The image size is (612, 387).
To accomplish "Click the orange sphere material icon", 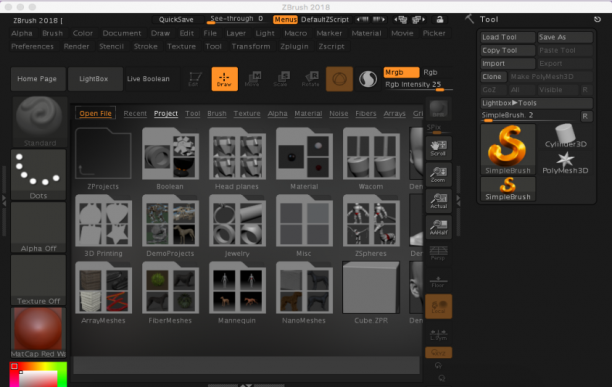I will click(339, 79).
